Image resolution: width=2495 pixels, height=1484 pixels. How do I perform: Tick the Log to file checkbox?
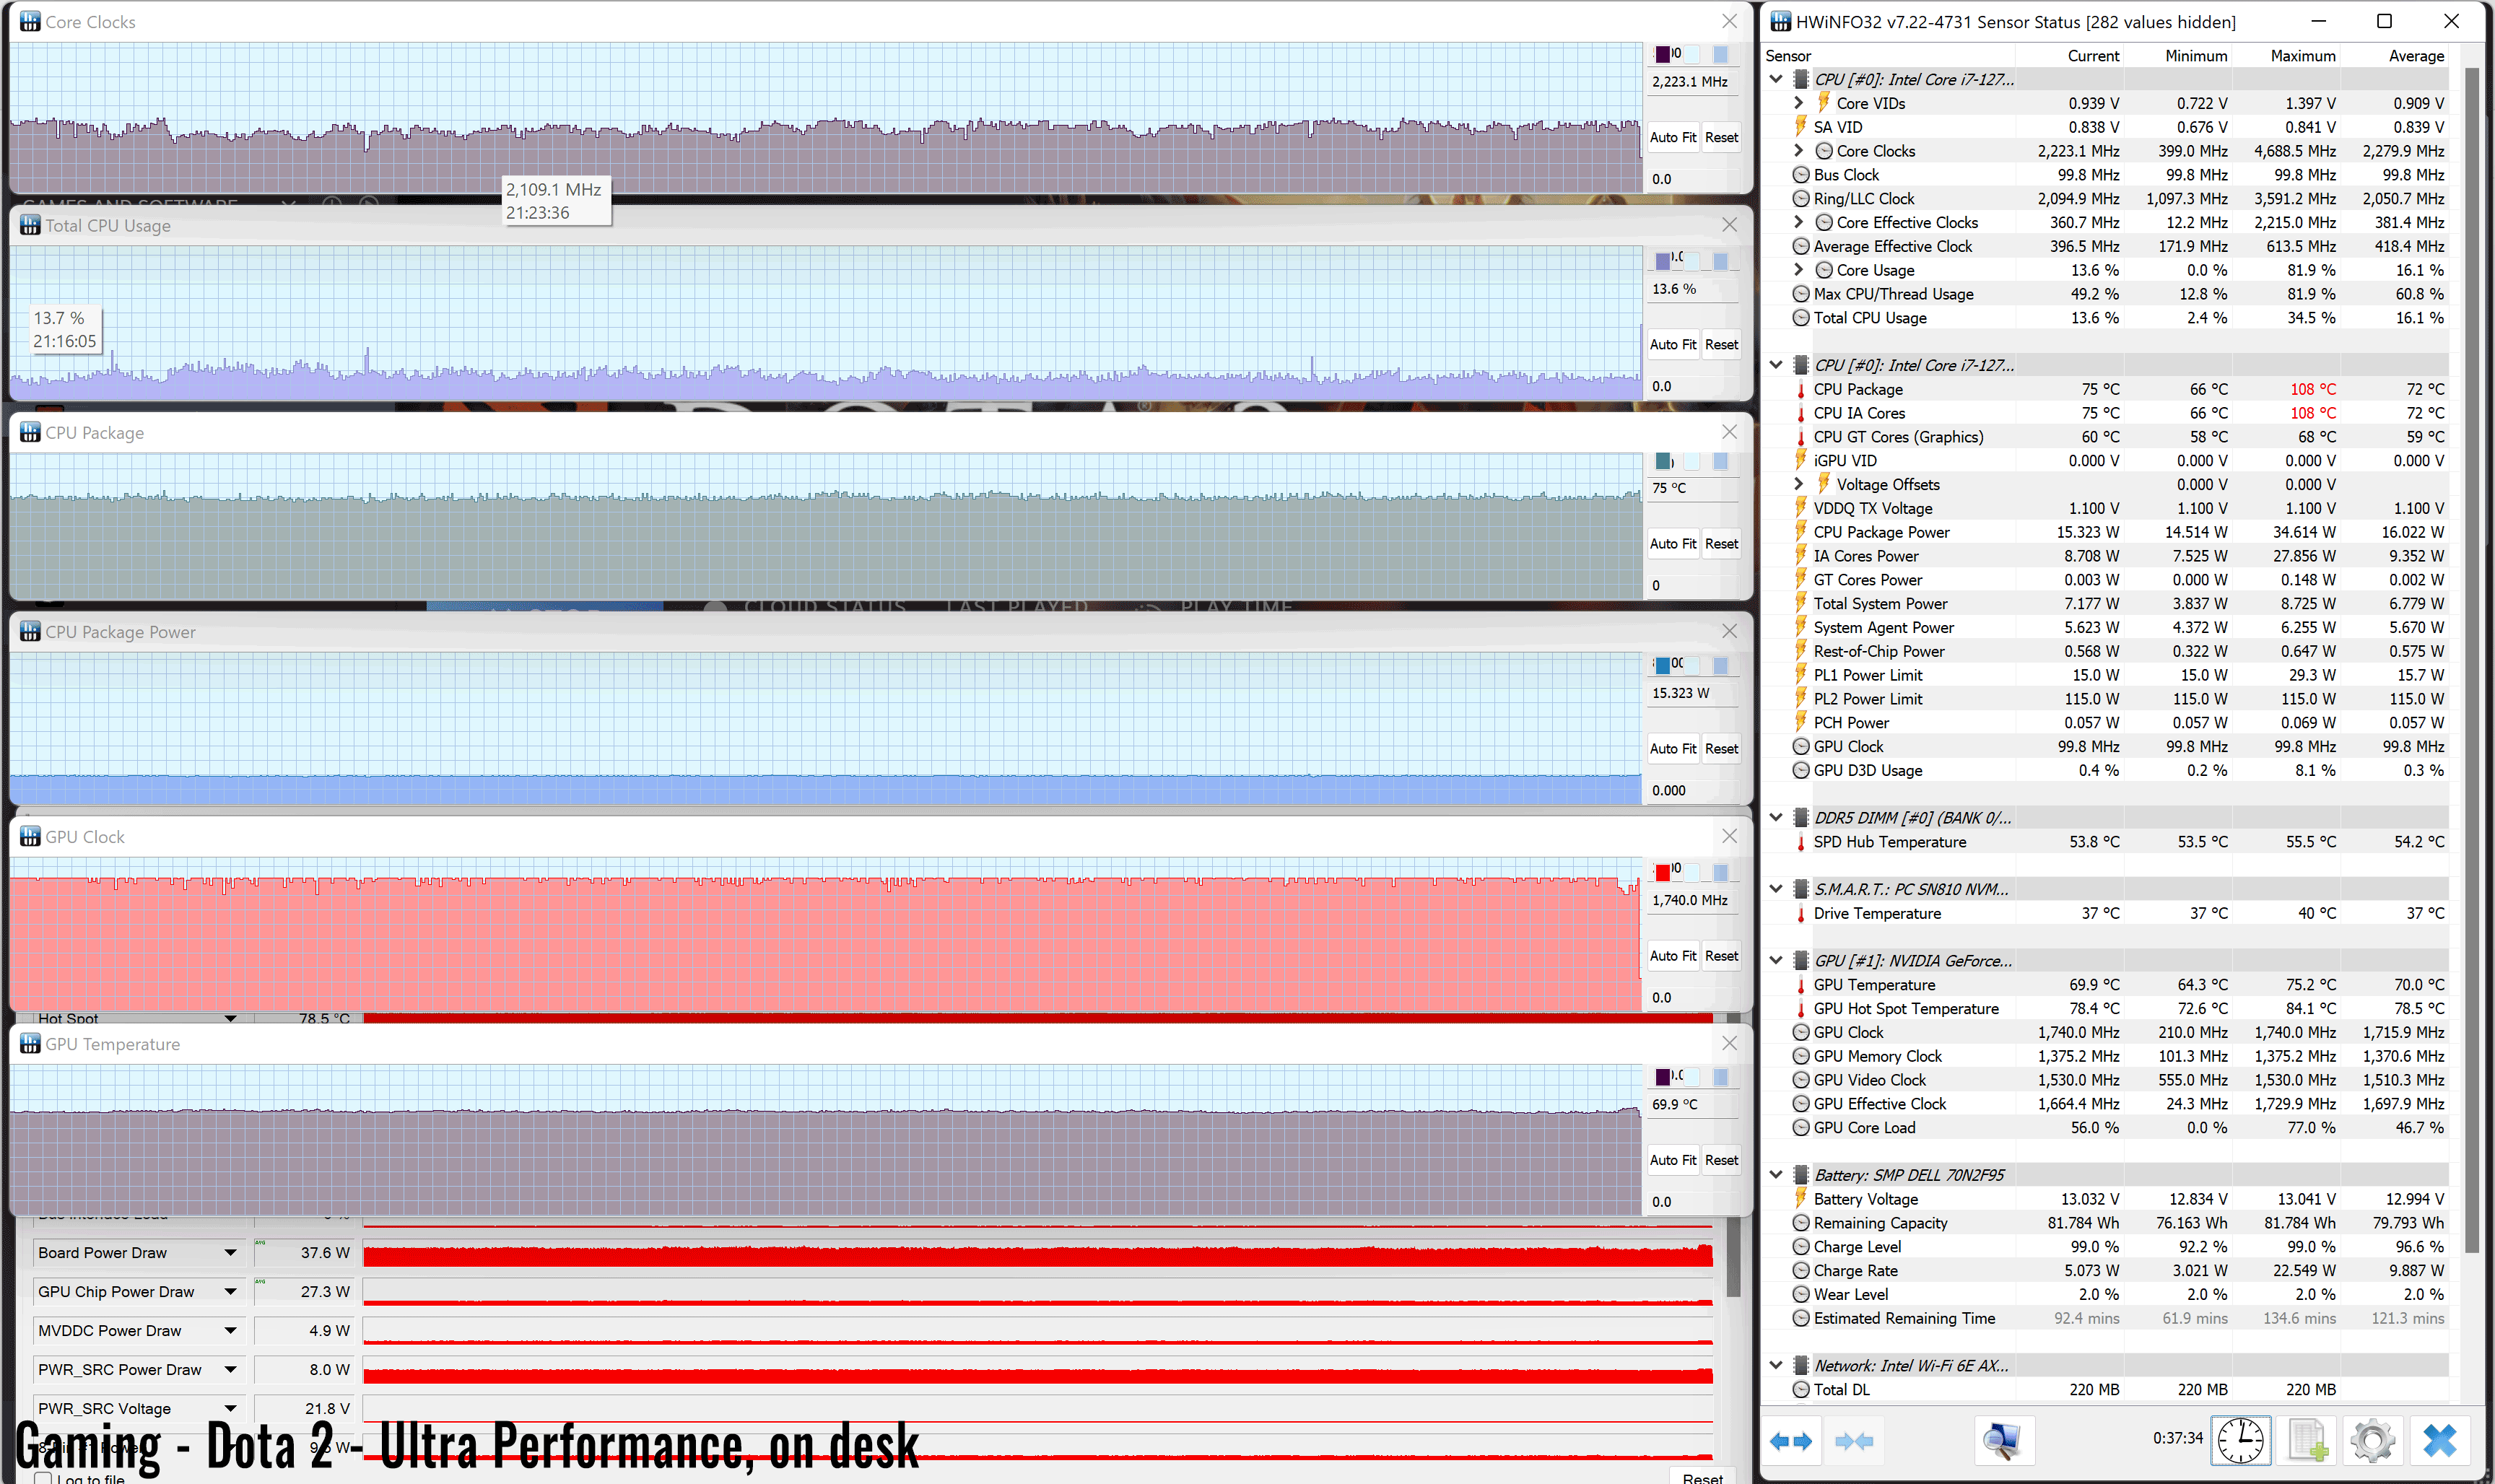(x=43, y=1478)
